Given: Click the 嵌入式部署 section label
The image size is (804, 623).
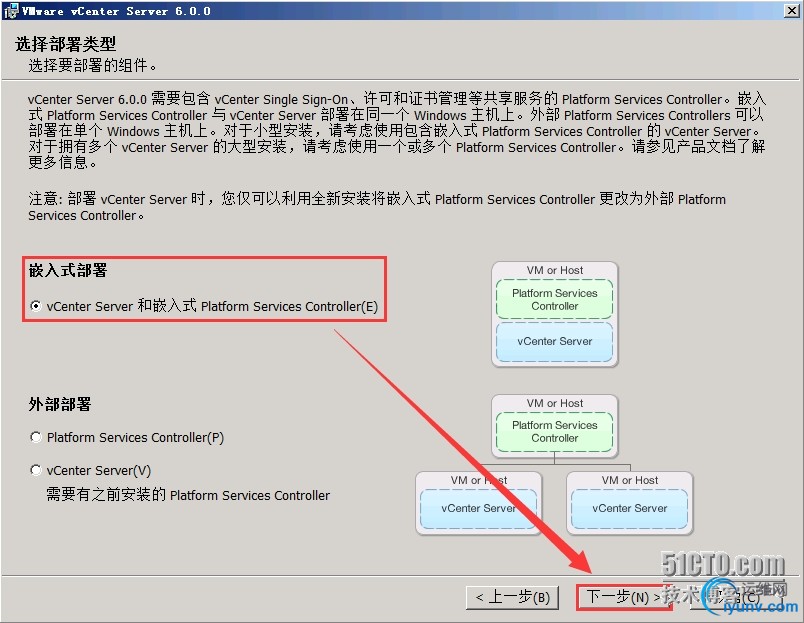Looking at the screenshot, I should (68, 270).
